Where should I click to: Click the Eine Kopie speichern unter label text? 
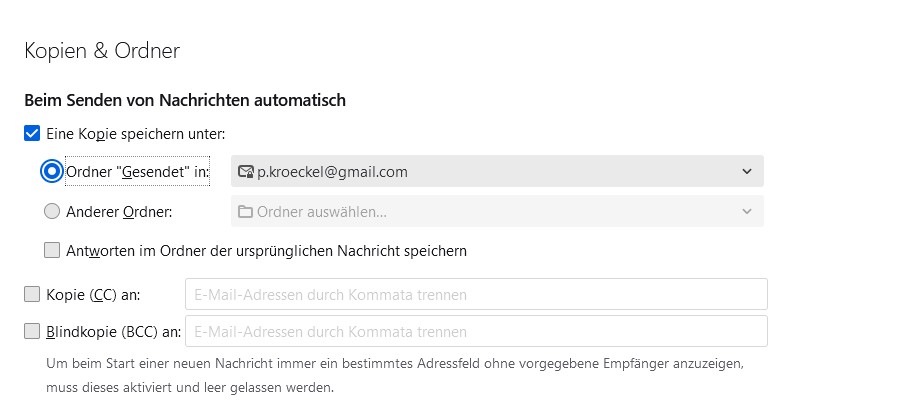tap(136, 133)
